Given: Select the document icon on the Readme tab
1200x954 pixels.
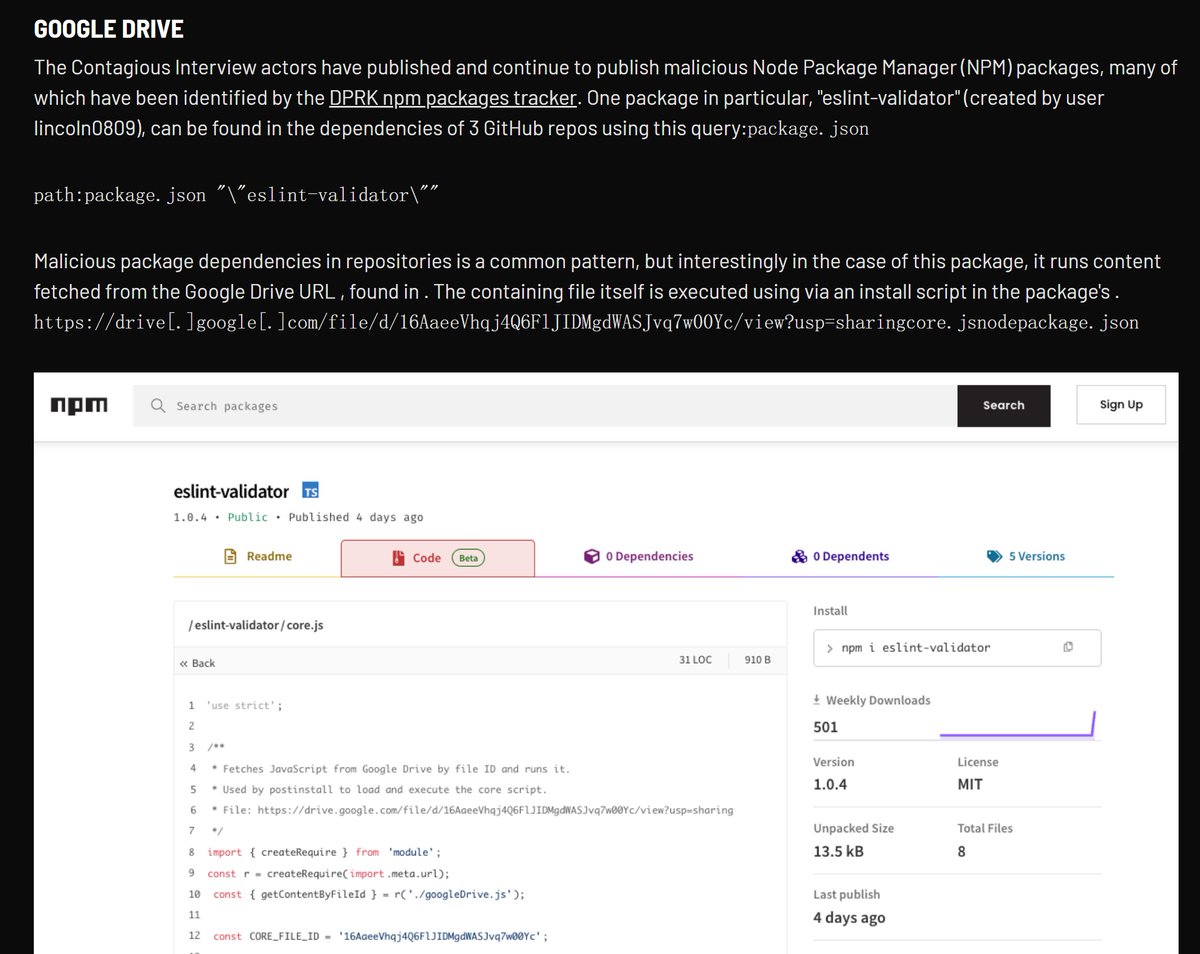Looking at the screenshot, I should point(229,556).
